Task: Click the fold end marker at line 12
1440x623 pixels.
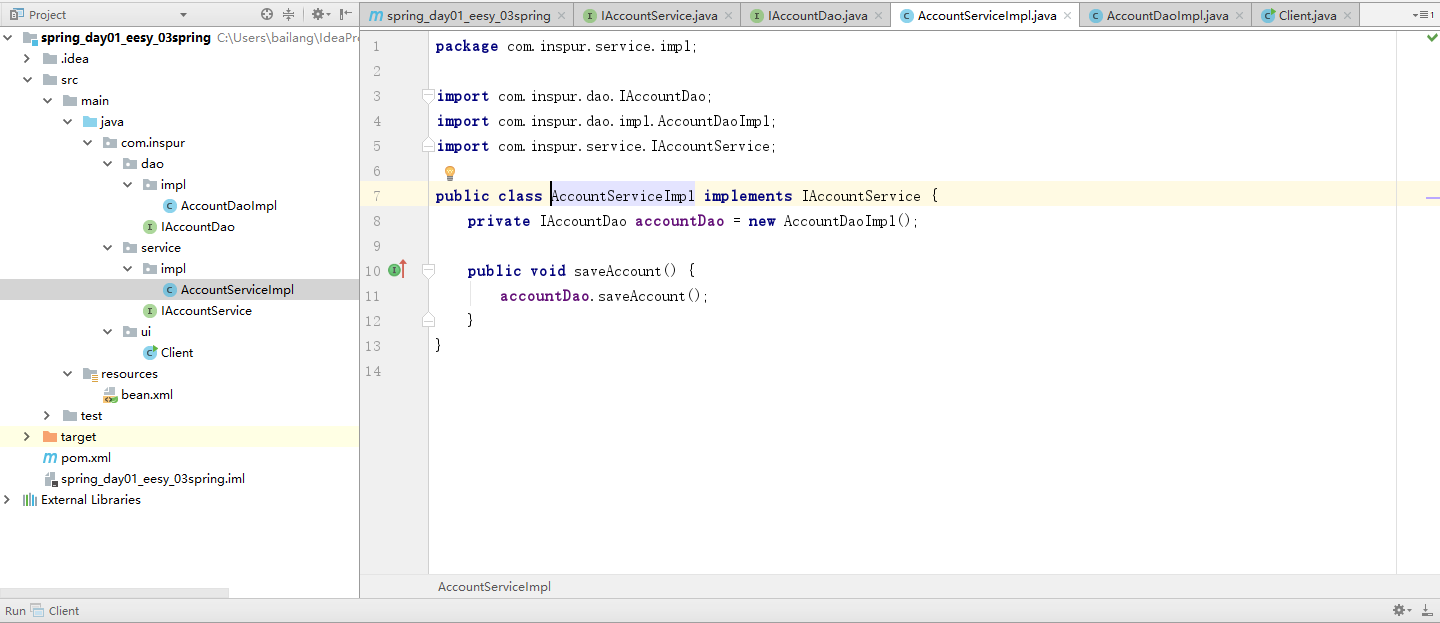Action: [x=428, y=320]
